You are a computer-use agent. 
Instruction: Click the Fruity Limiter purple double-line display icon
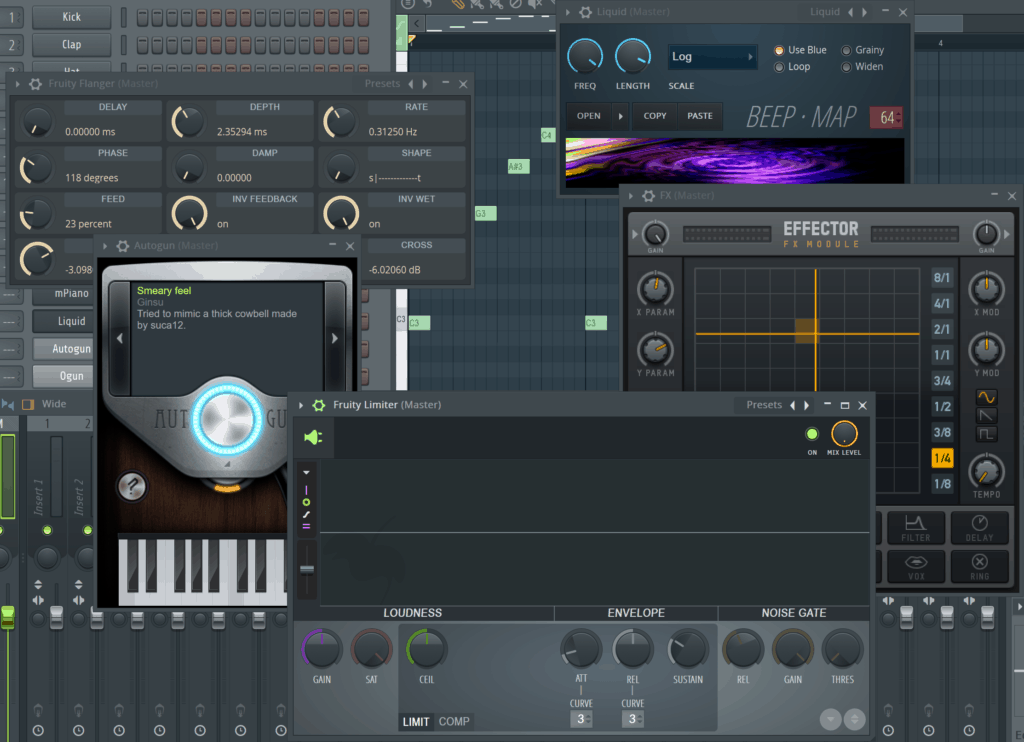(306, 526)
